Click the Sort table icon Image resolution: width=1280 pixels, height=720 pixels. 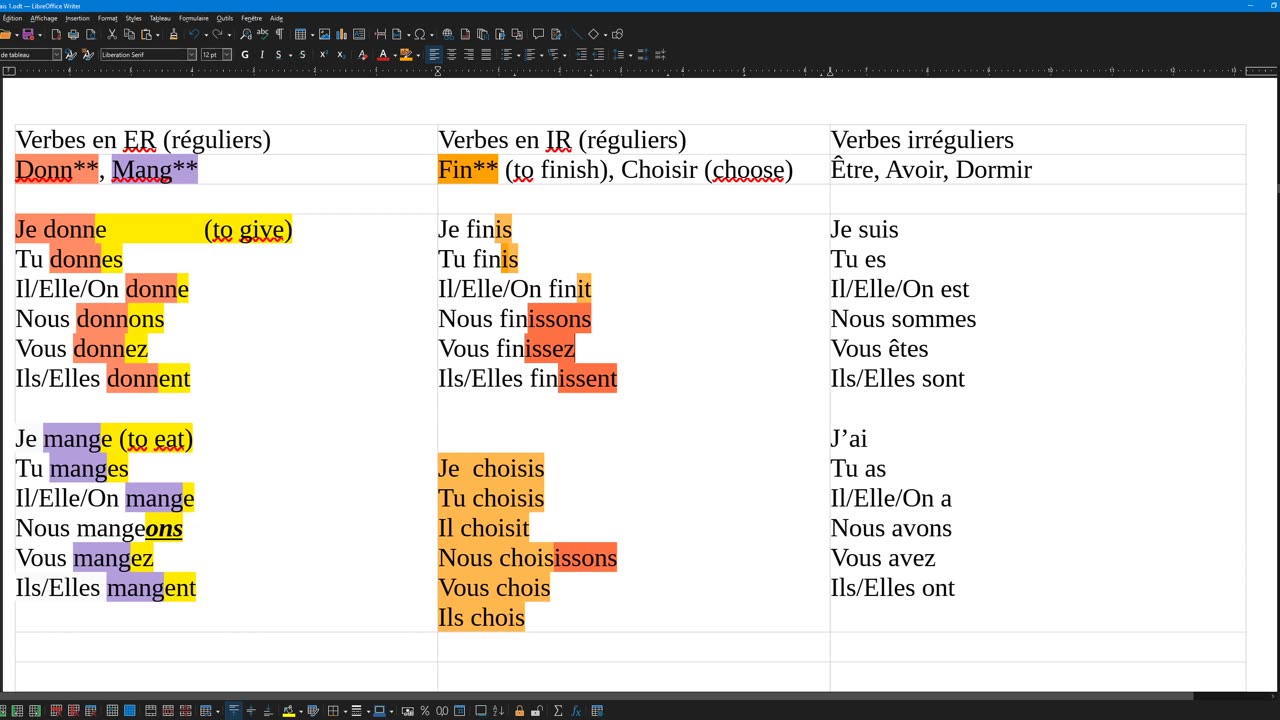tap(499, 711)
